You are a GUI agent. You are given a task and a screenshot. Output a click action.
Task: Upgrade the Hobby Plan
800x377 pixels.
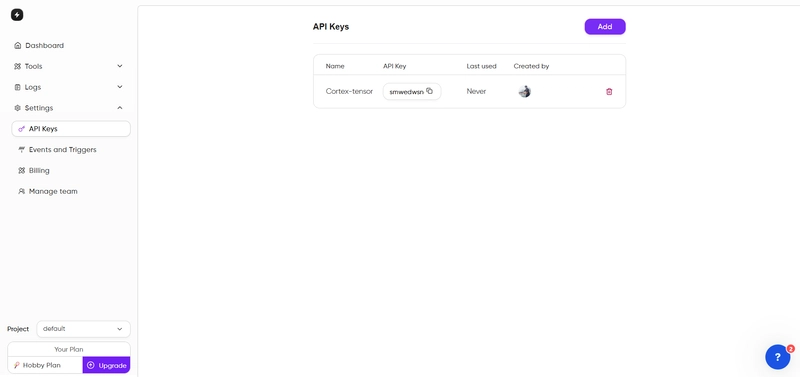coord(106,365)
